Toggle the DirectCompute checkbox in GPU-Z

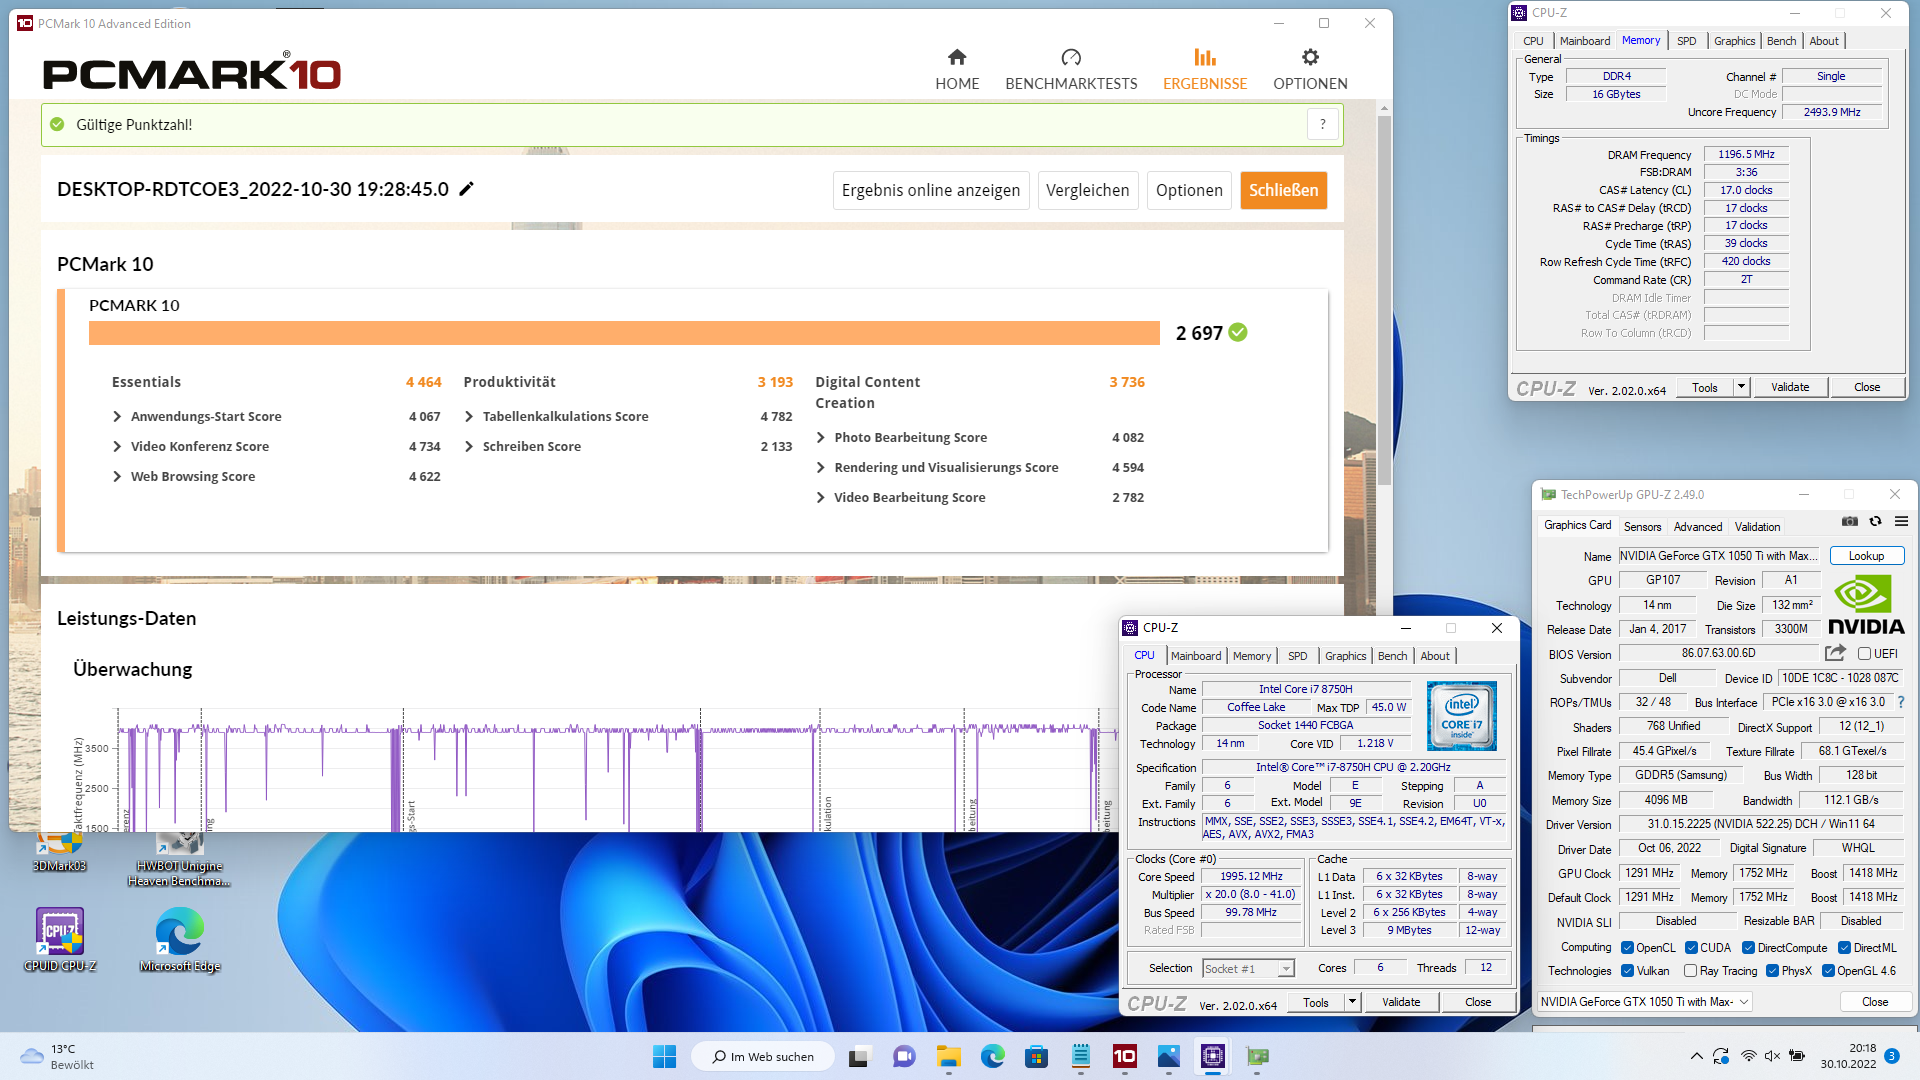(1748, 948)
